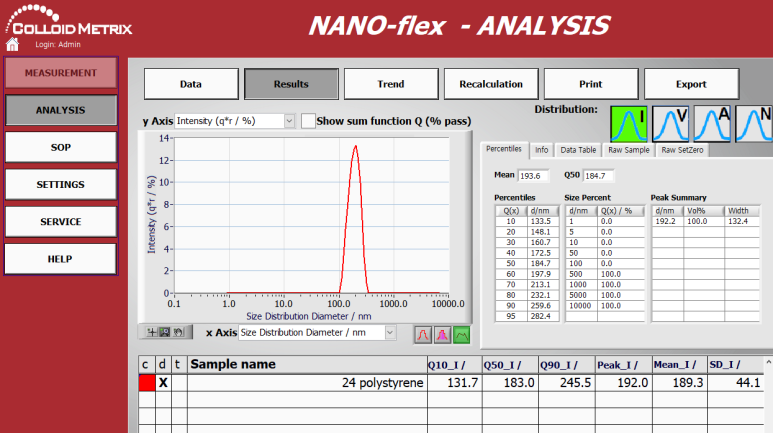Select Area distribution icon
The width and height of the screenshot is (773, 433).
[712, 124]
